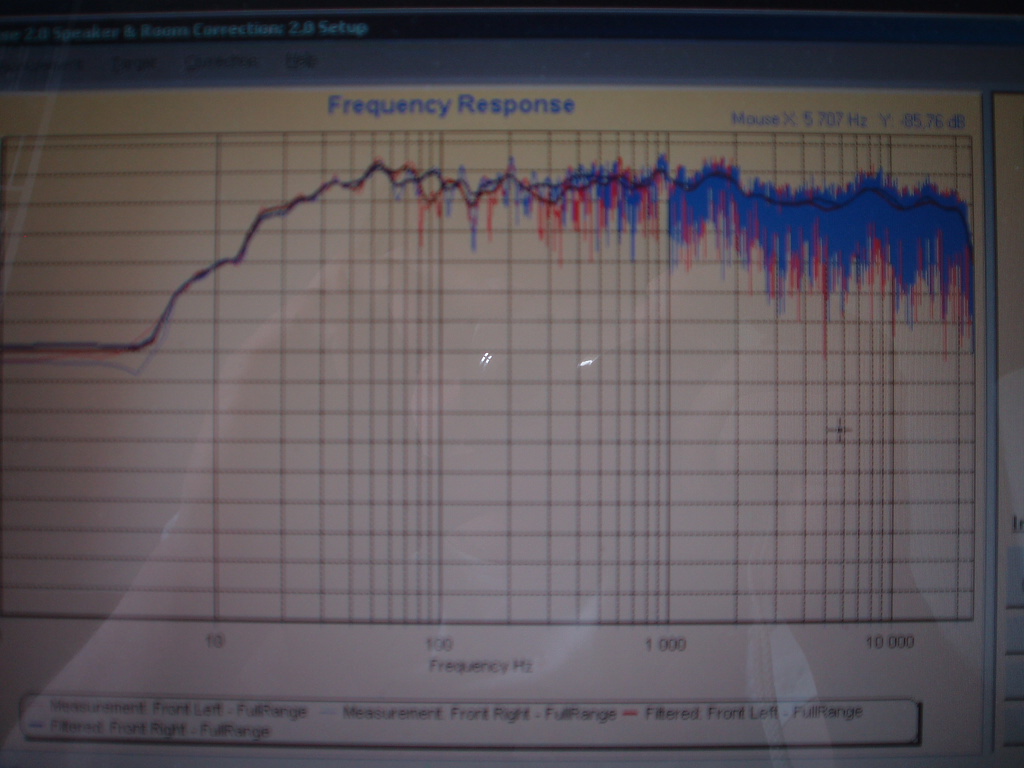Click blue swatch for Filtered Front Right

(37, 727)
